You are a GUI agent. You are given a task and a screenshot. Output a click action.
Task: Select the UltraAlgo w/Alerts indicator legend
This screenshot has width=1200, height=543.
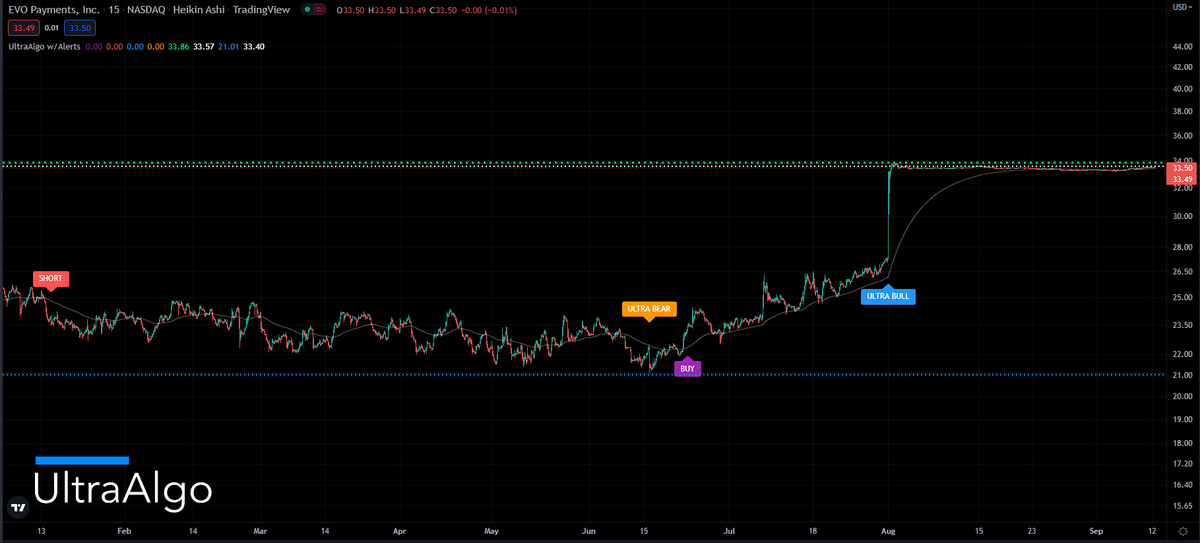pos(43,46)
